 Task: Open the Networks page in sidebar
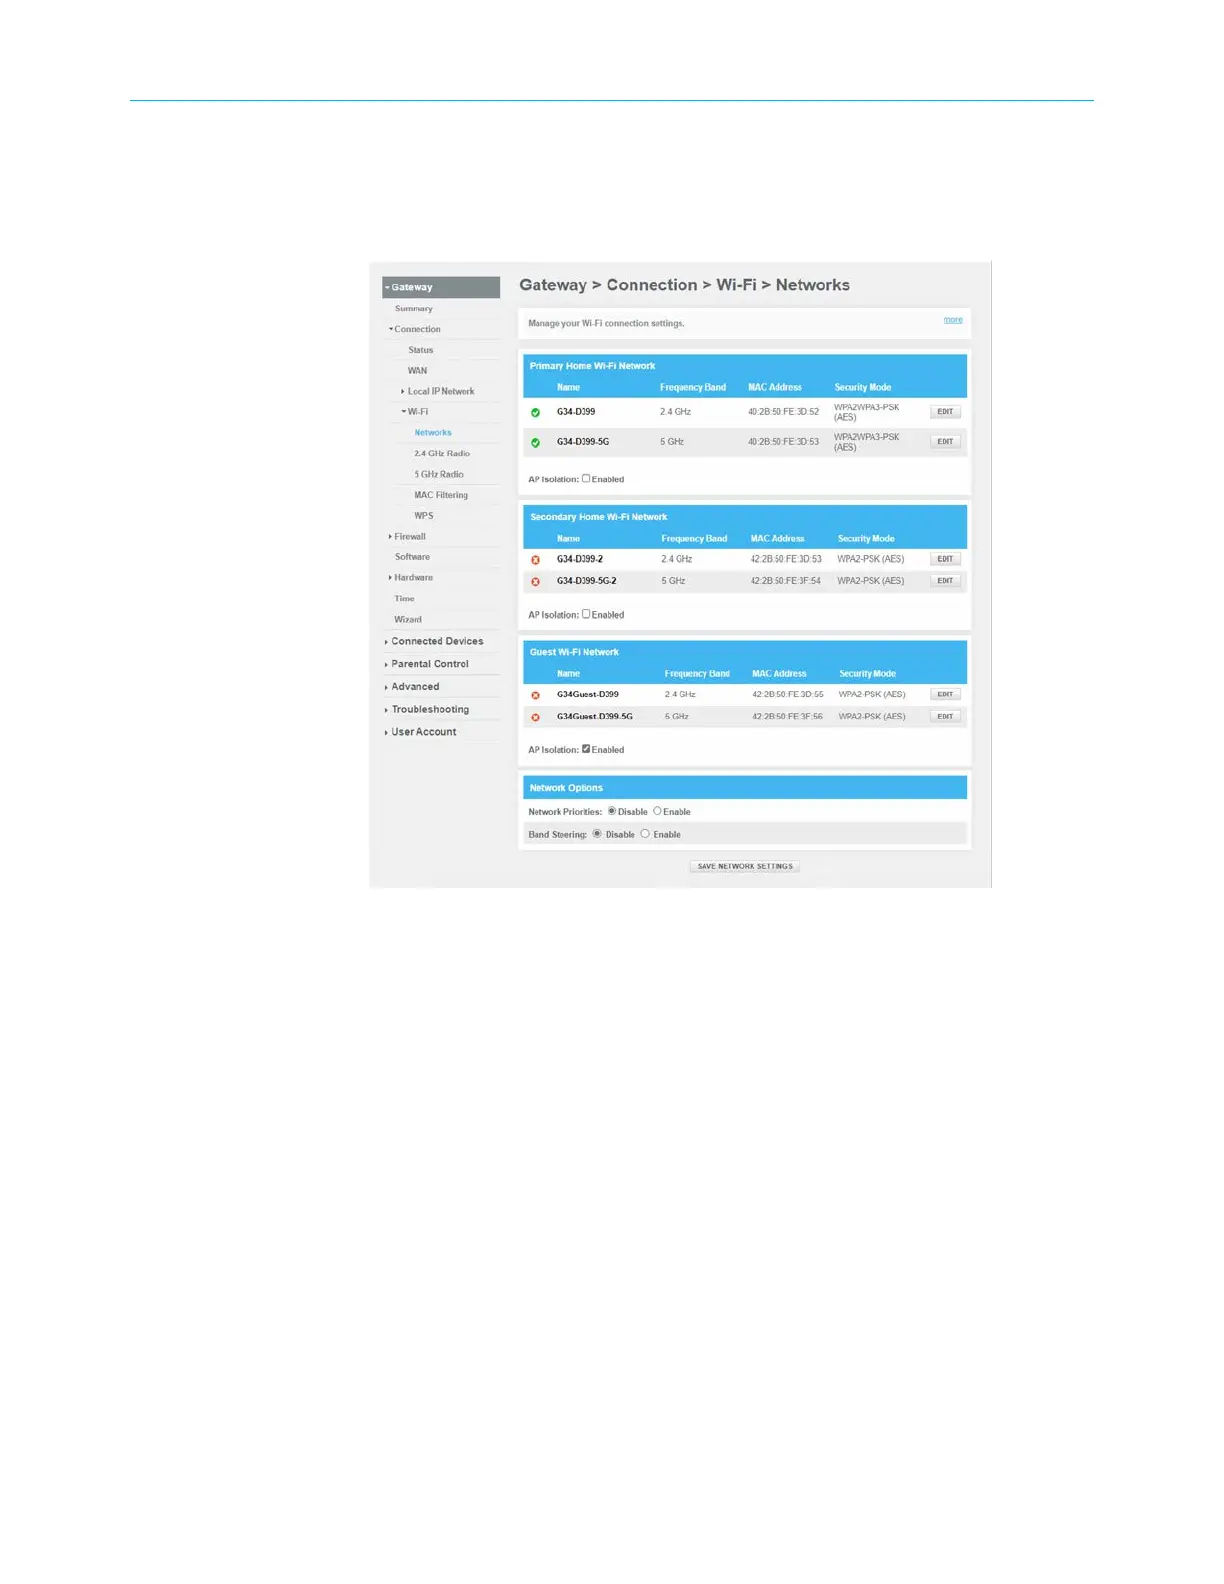433,433
